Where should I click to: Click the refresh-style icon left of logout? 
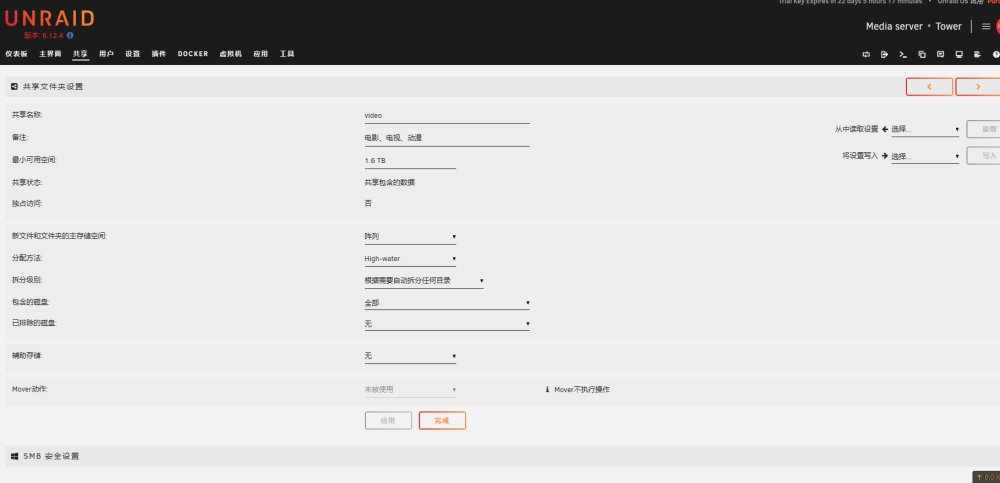coord(865,54)
